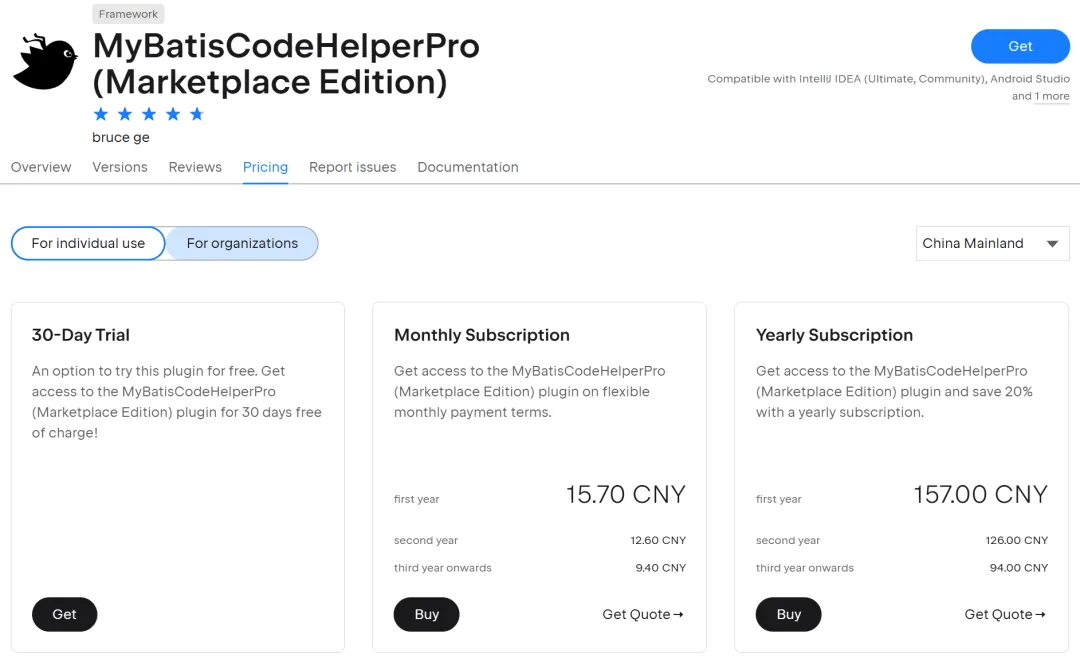The height and width of the screenshot is (662, 1080).
Task: Get Quote for Yearly Subscription
Action: click(x=1005, y=614)
